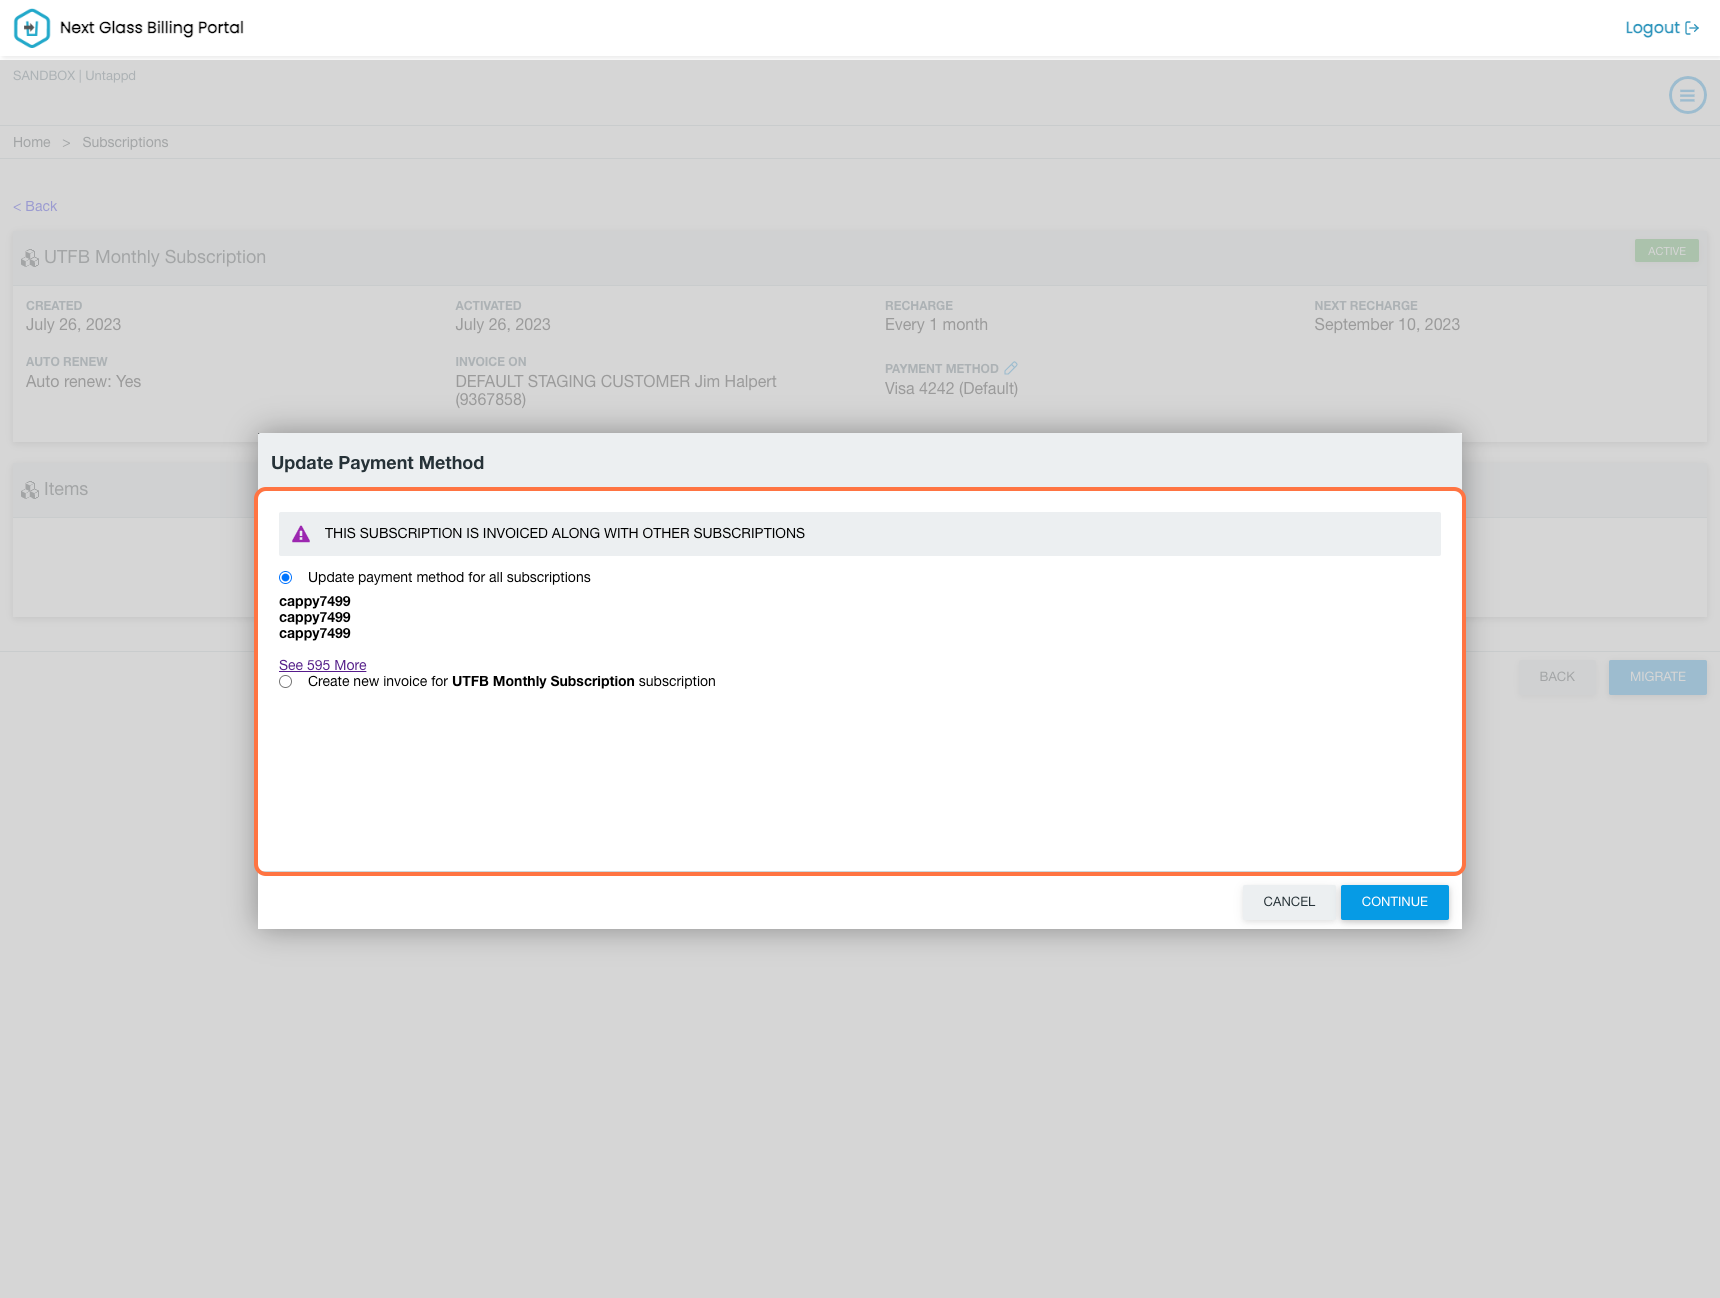The height and width of the screenshot is (1298, 1720).
Task: Click the purple warning triangle icon
Action: coord(301,534)
